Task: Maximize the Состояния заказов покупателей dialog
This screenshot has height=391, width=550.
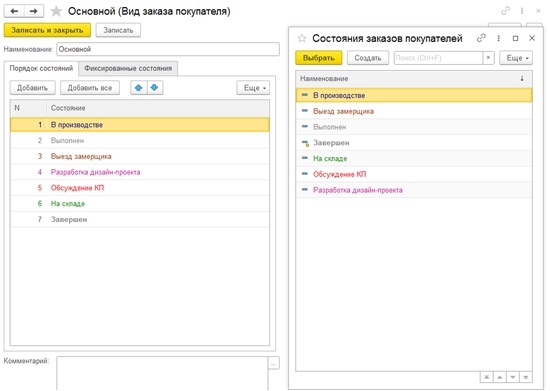Action: pos(515,38)
